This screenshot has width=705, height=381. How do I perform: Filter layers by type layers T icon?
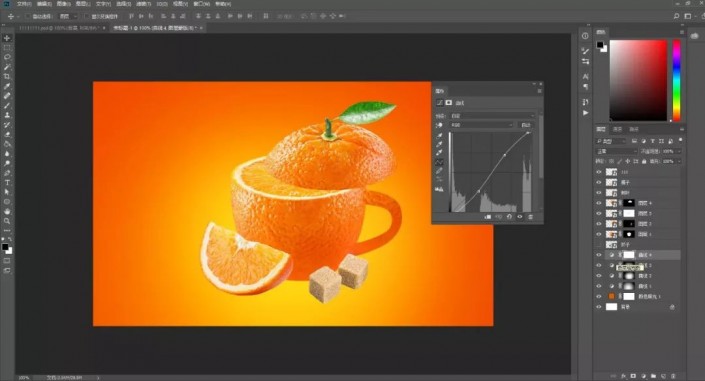pyautogui.click(x=652, y=141)
